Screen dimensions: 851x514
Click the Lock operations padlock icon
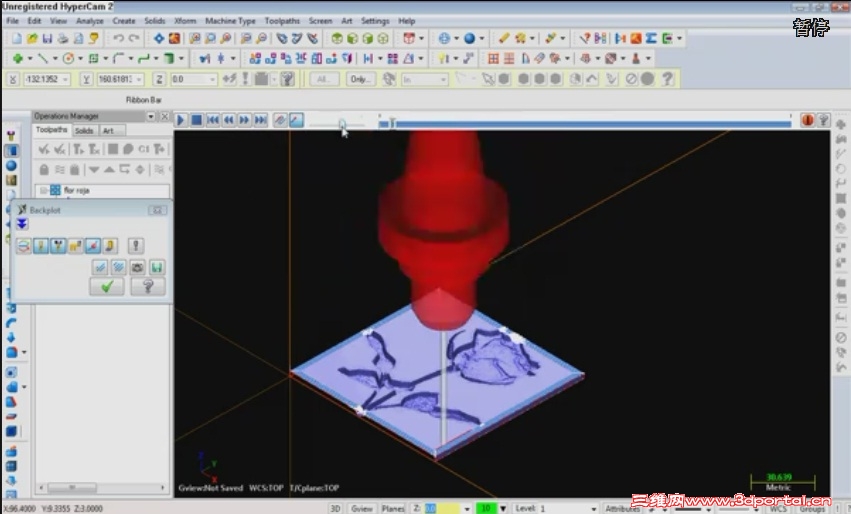coord(45,170)
